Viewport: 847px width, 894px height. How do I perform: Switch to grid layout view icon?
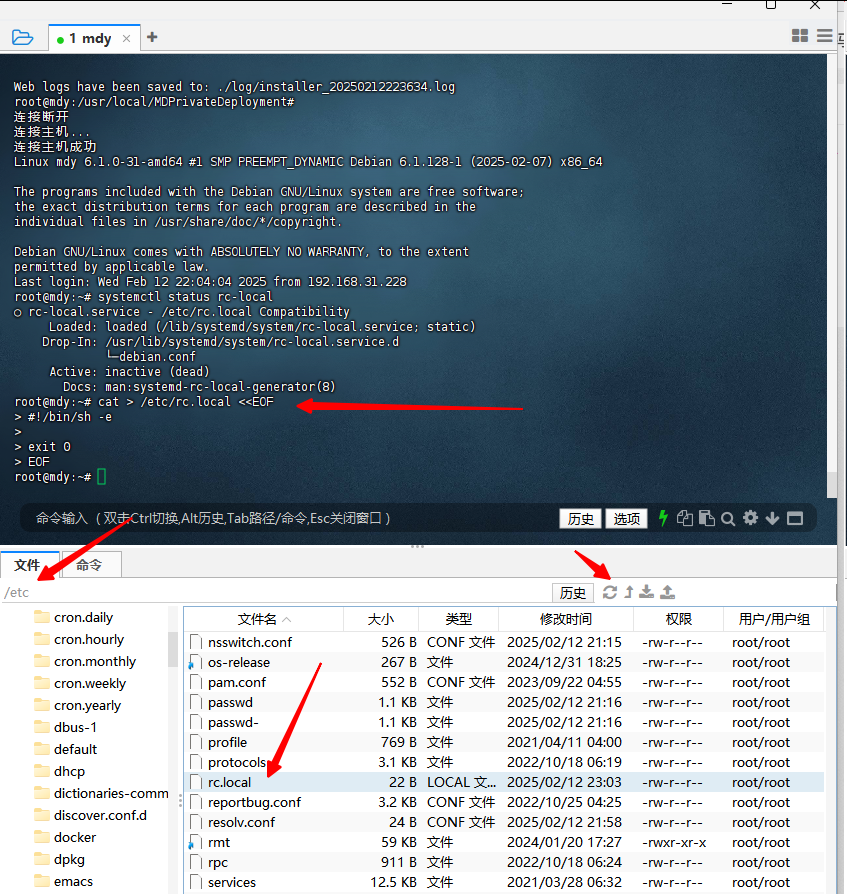pyautogui.click(x=800, y=36)
